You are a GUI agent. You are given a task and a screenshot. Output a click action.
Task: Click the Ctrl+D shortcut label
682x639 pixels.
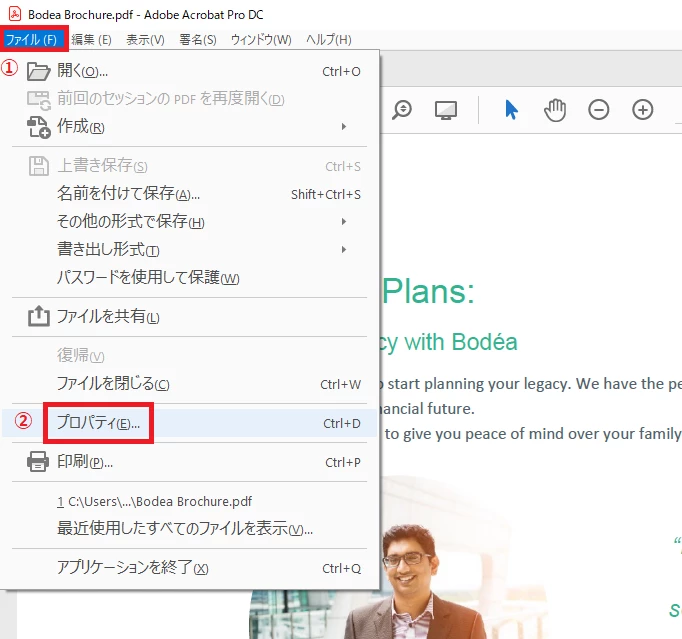pos(342,423)
